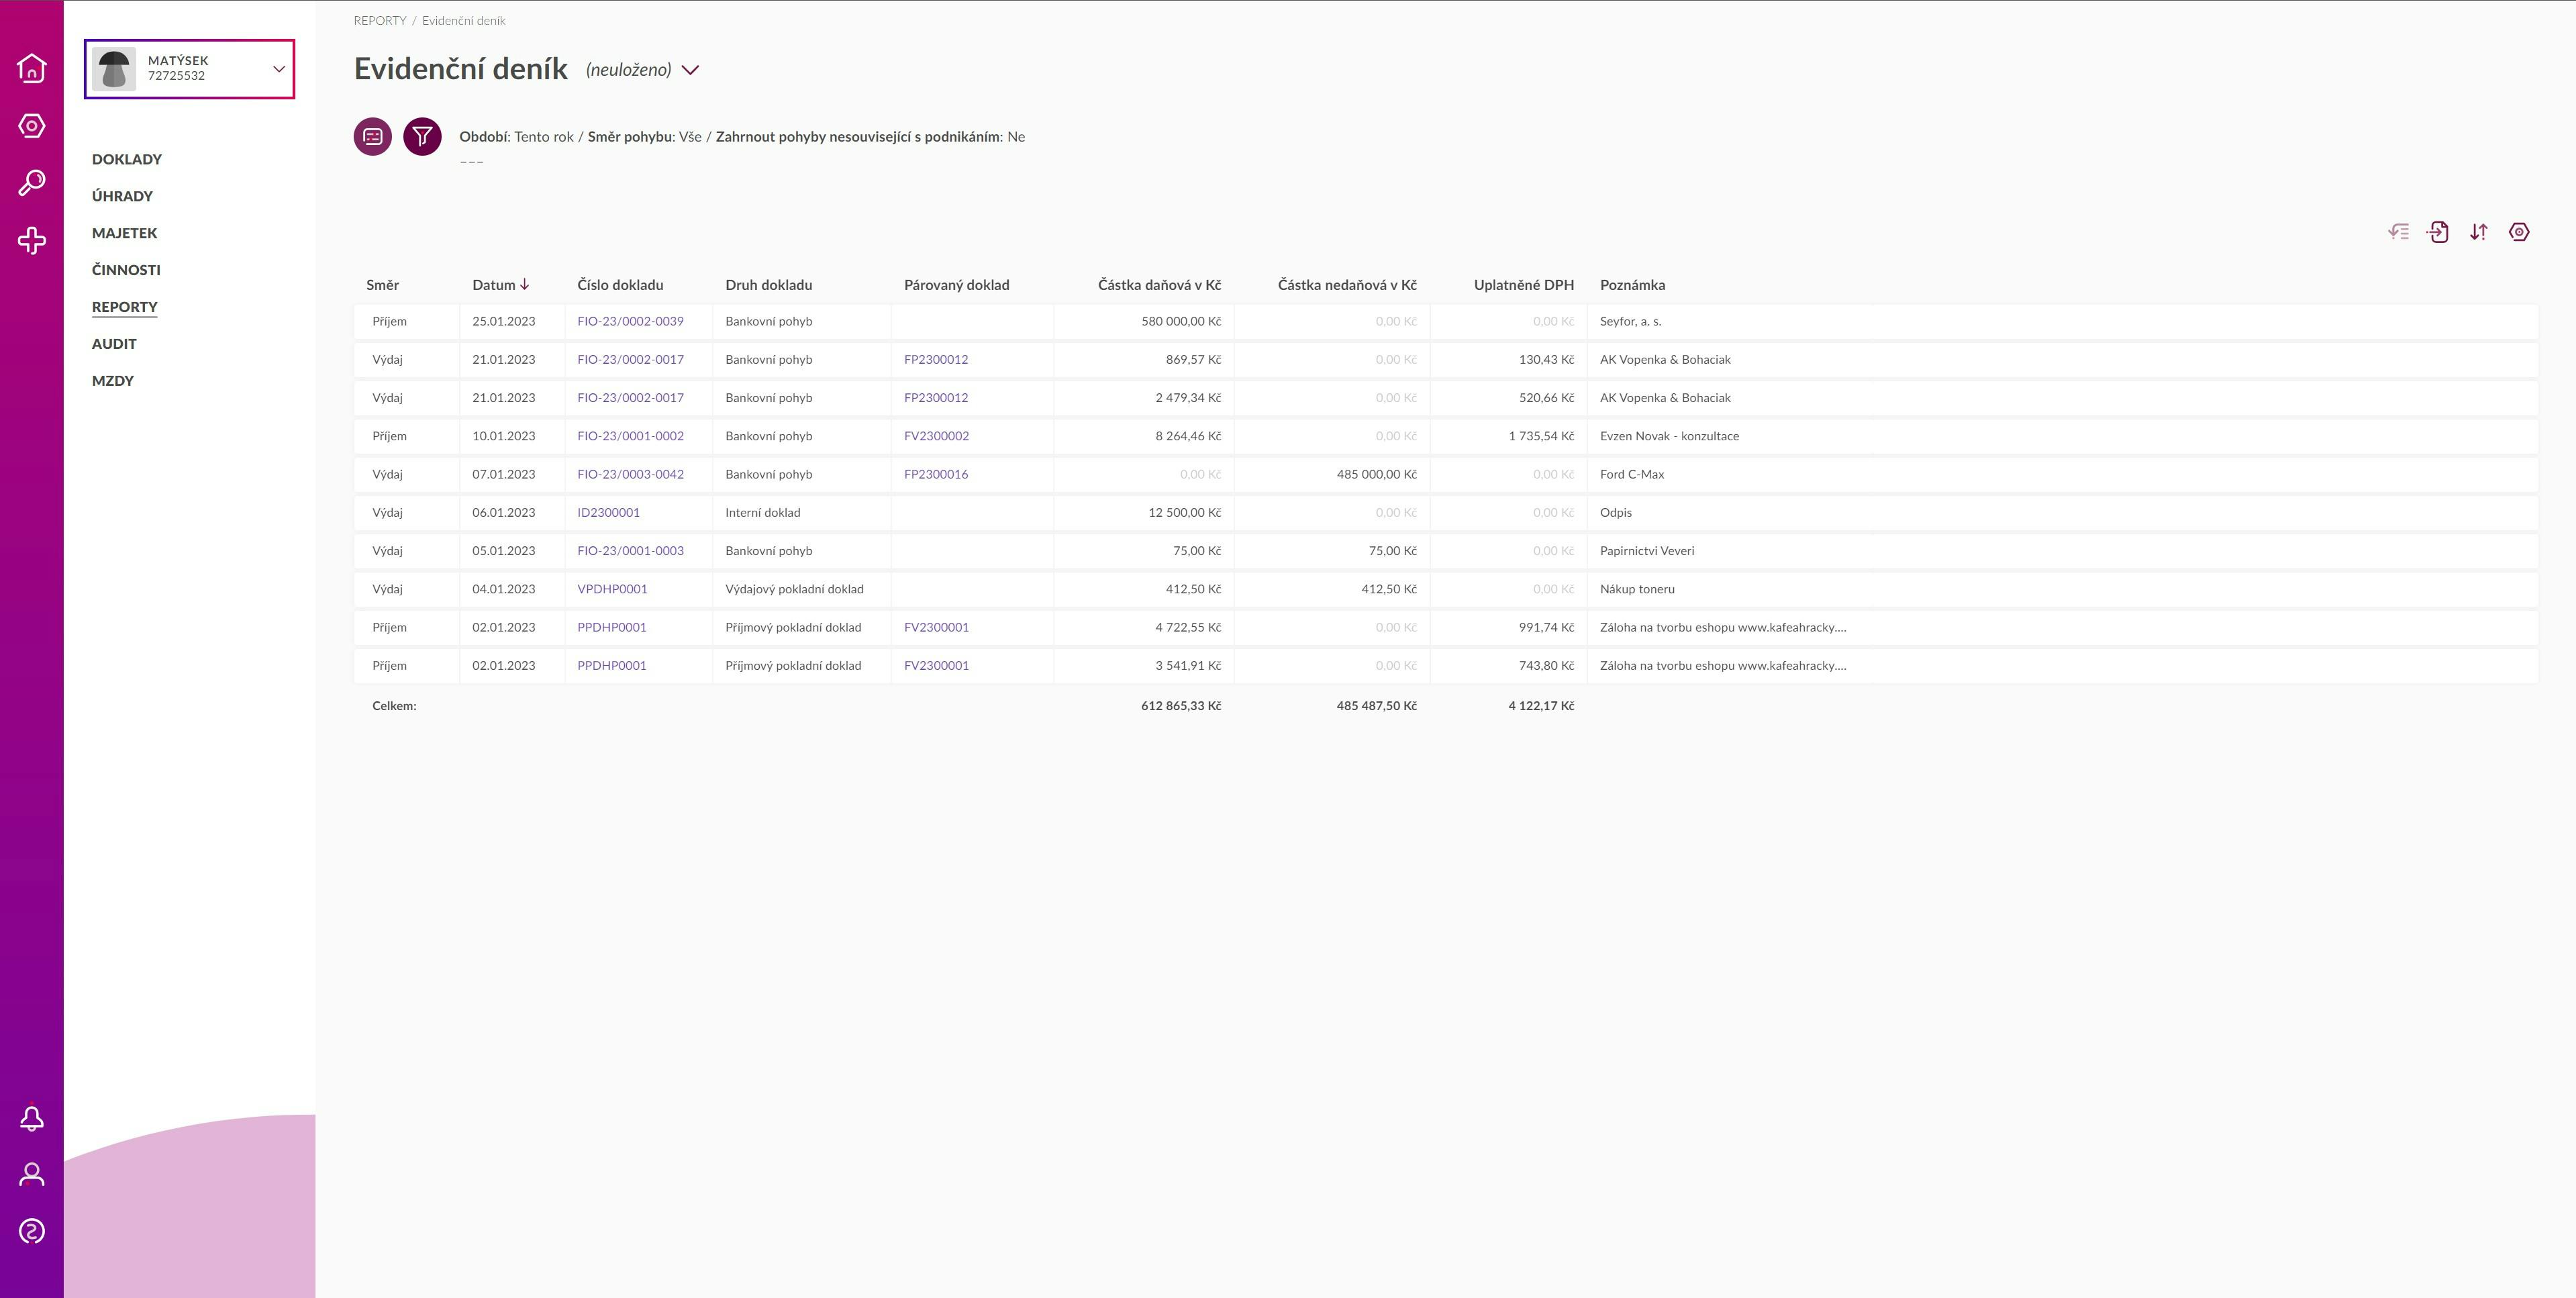Open the search magnifier icon
This screenshot has width=2576, height=1298.
pos(32,183)
